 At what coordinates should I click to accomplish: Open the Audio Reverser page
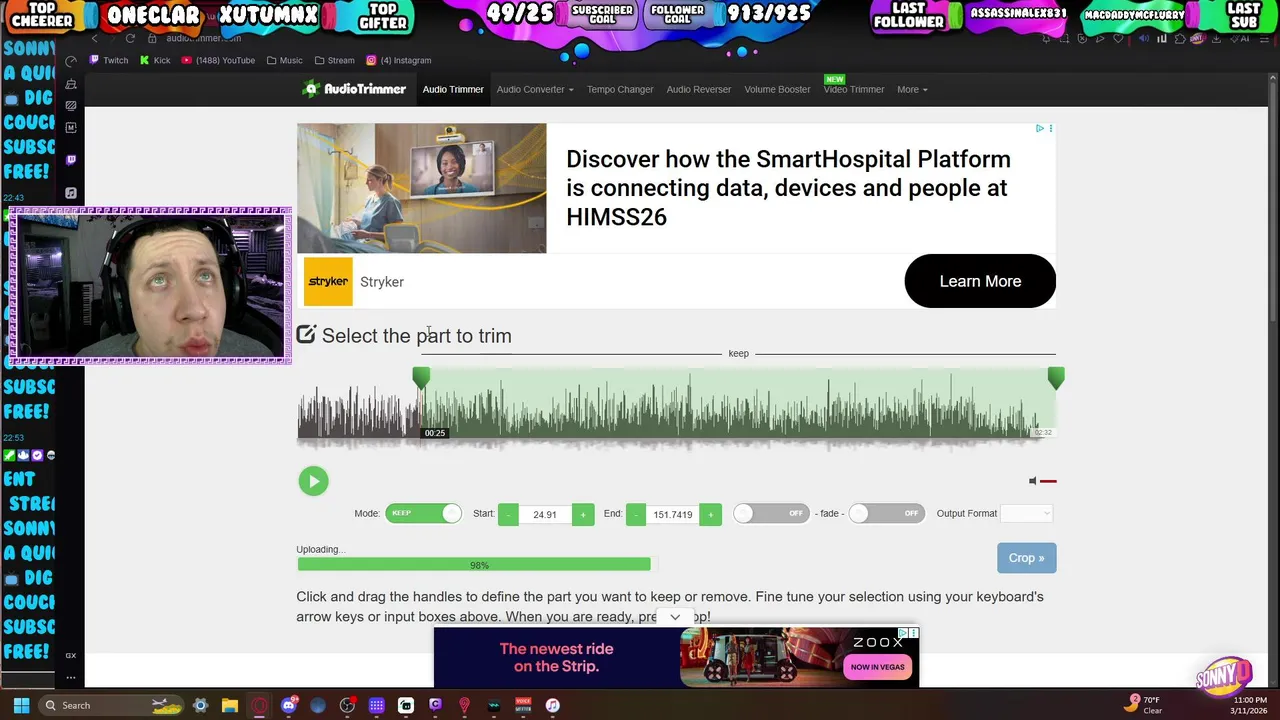(x=699, y=89)
